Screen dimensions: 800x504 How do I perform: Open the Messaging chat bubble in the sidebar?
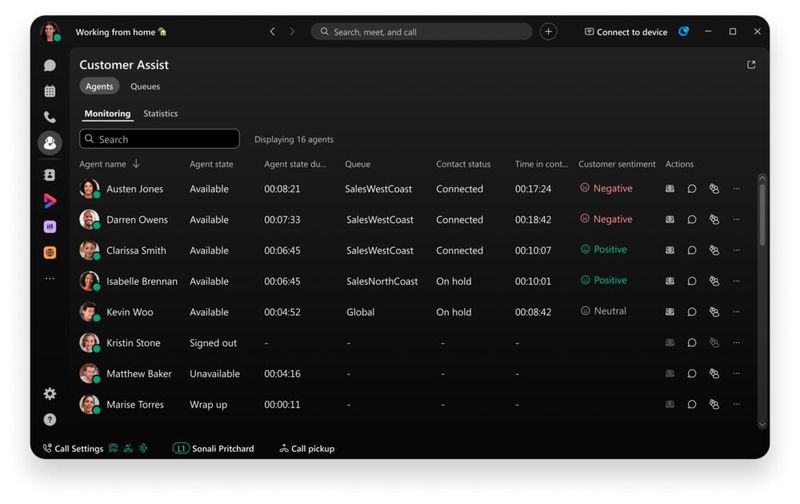(50, 66)
